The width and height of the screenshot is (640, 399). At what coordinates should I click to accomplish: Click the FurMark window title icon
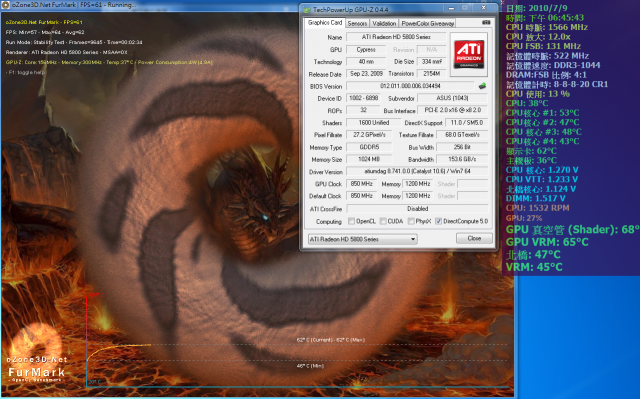6,5
